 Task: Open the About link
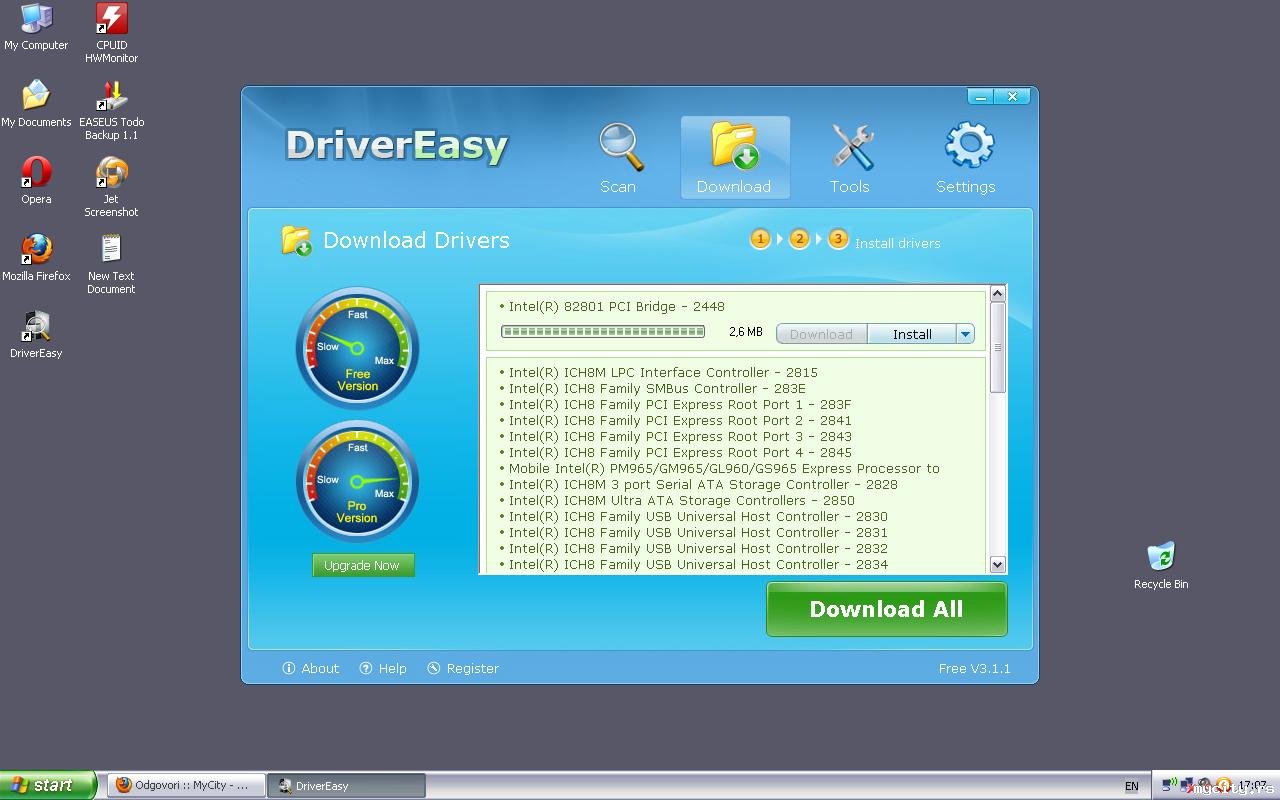tap(311, 668)
